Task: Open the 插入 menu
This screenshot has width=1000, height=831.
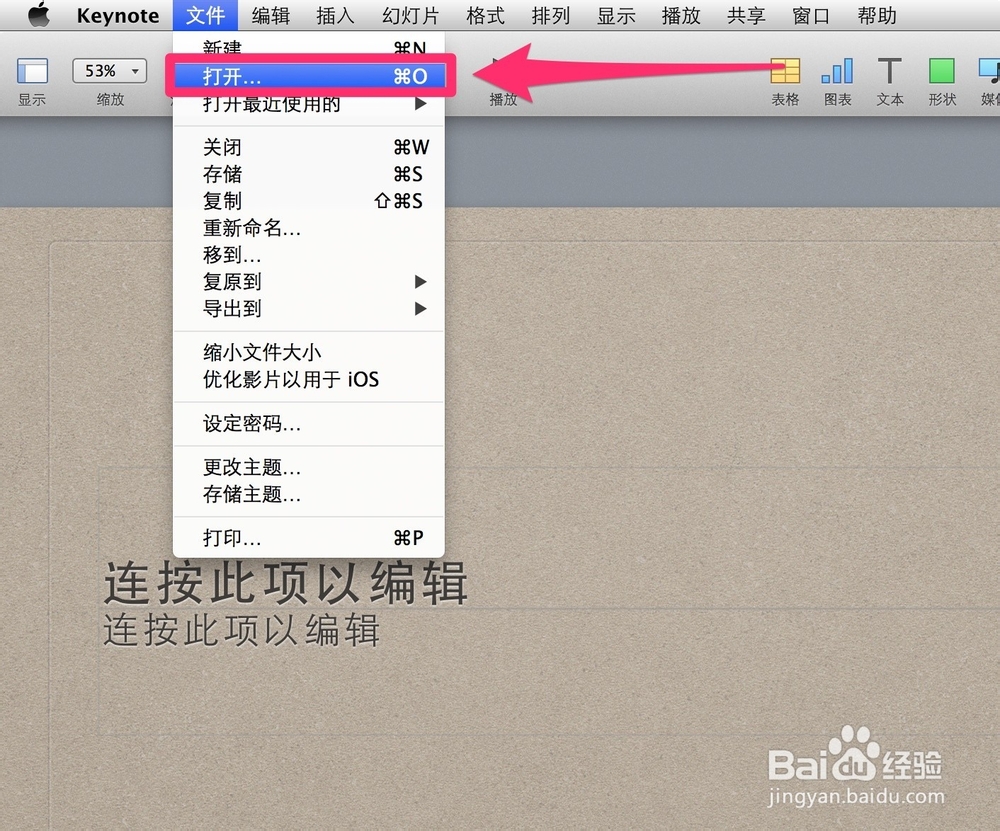Action: point(335,15)
